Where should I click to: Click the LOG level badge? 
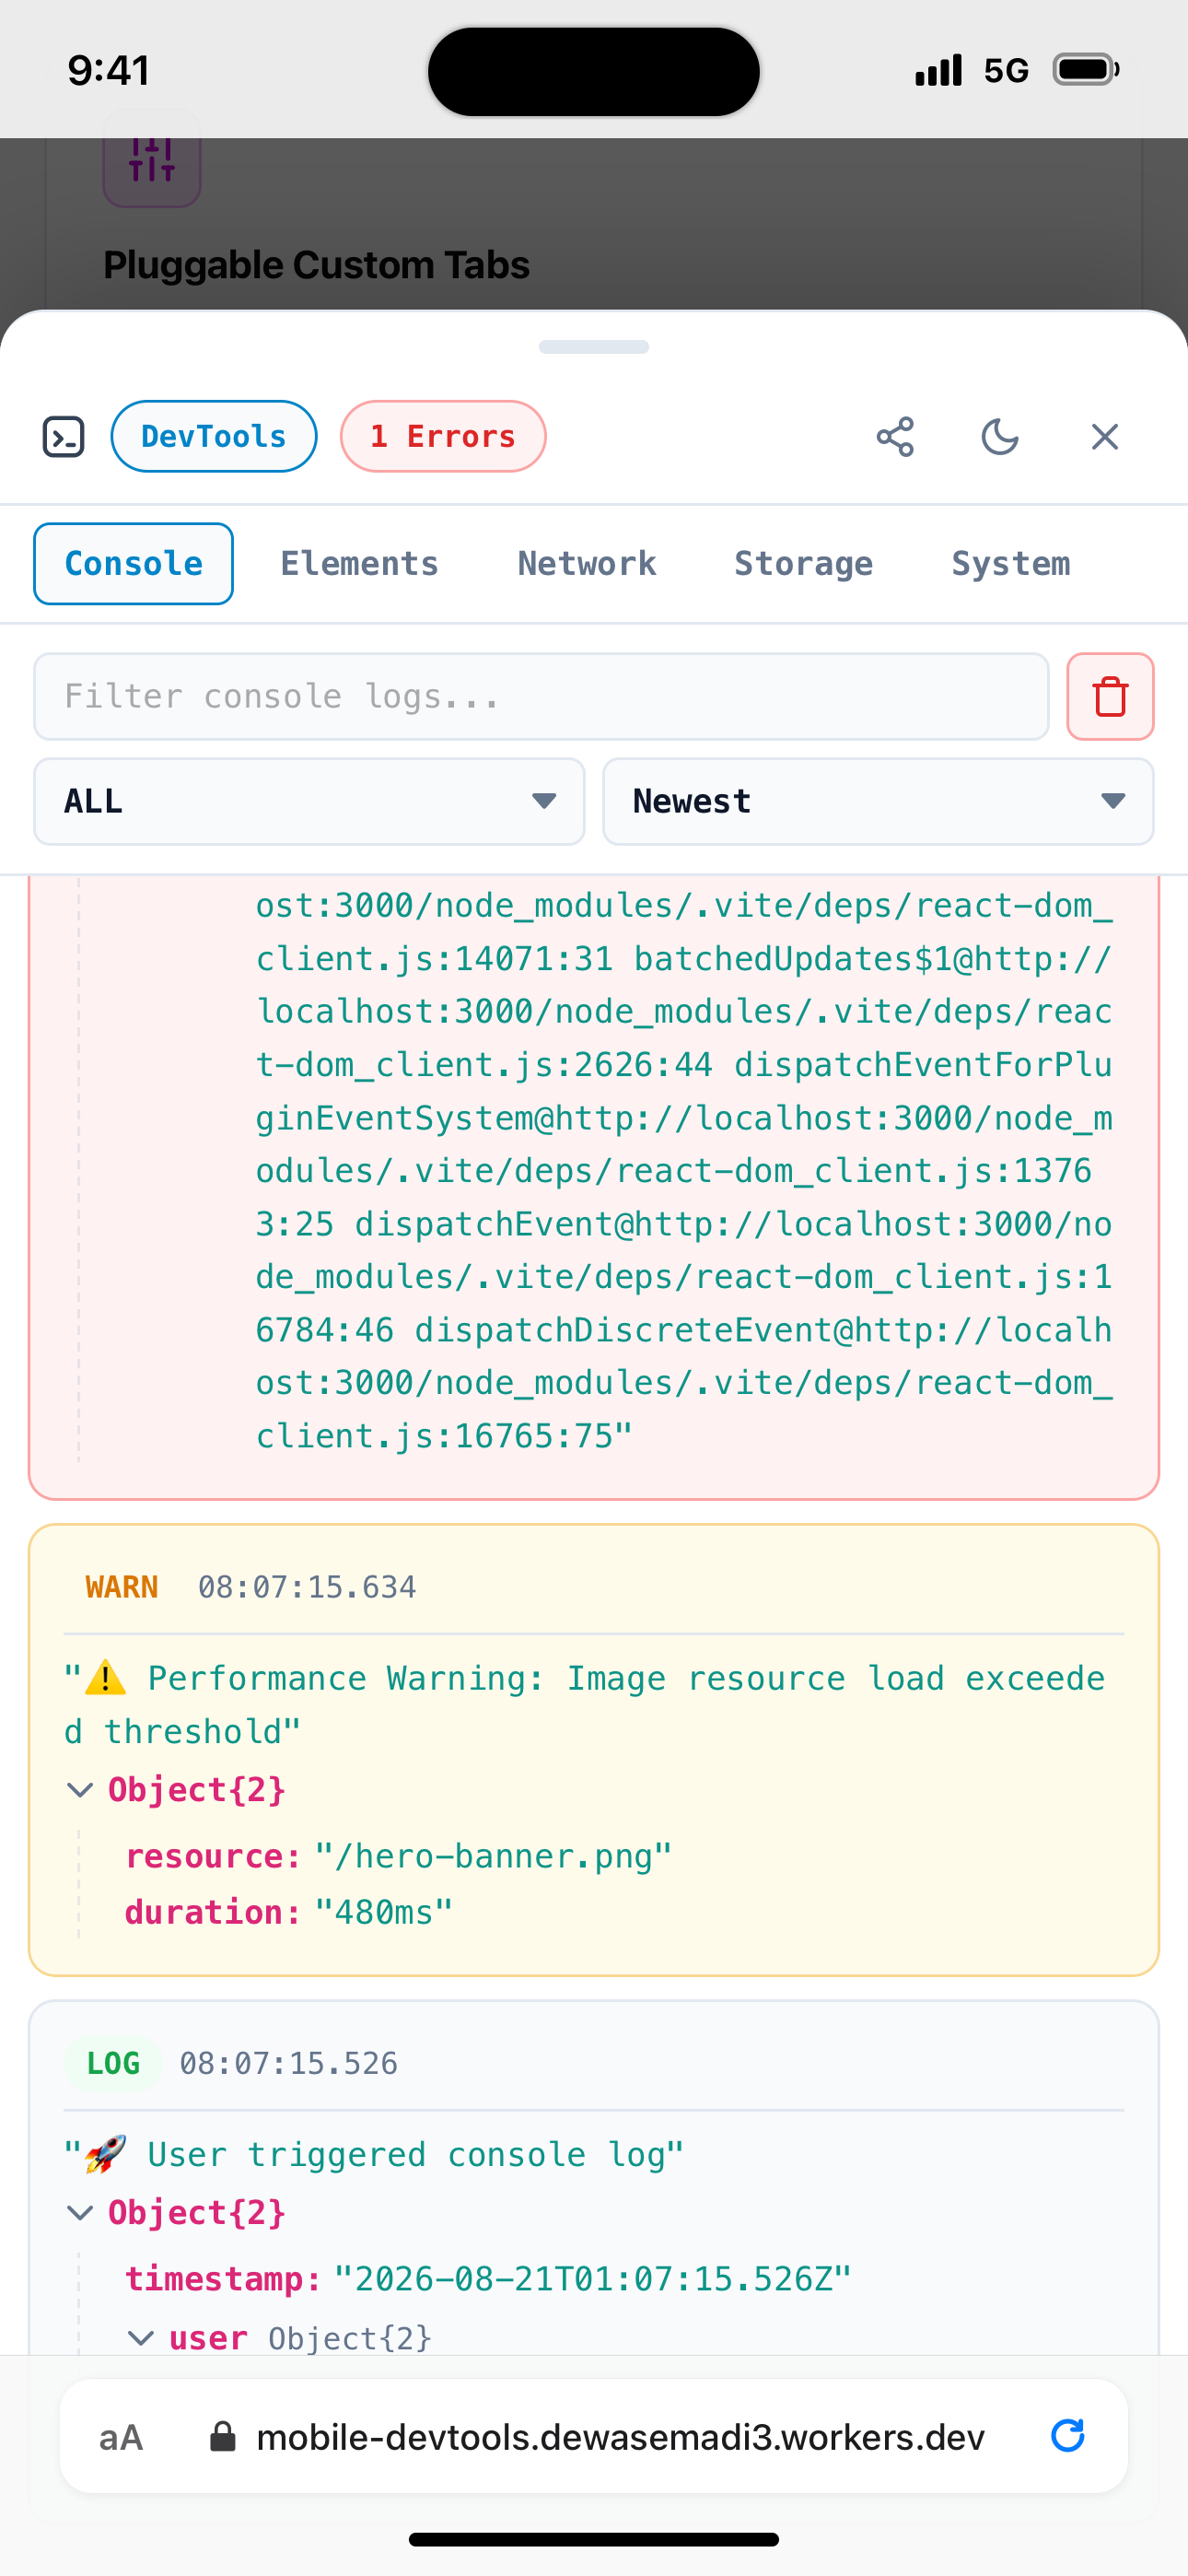coord(113,2063)
